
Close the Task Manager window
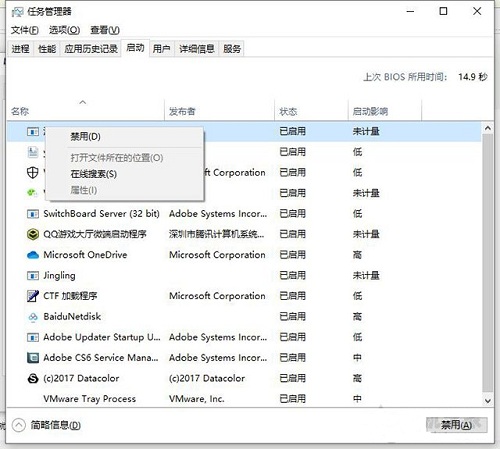(x=477, y=11)
